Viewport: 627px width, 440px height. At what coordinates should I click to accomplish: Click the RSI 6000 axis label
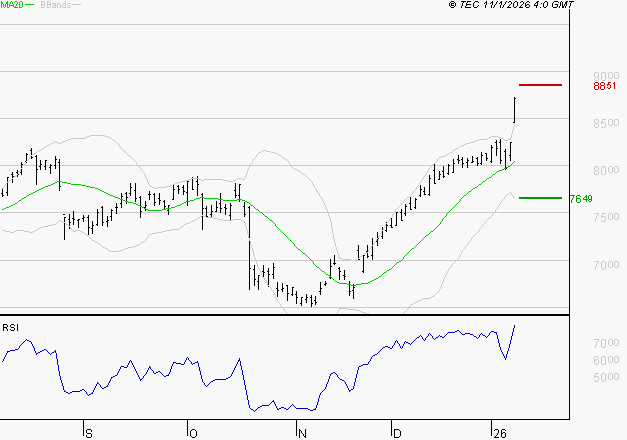(606, 360)
